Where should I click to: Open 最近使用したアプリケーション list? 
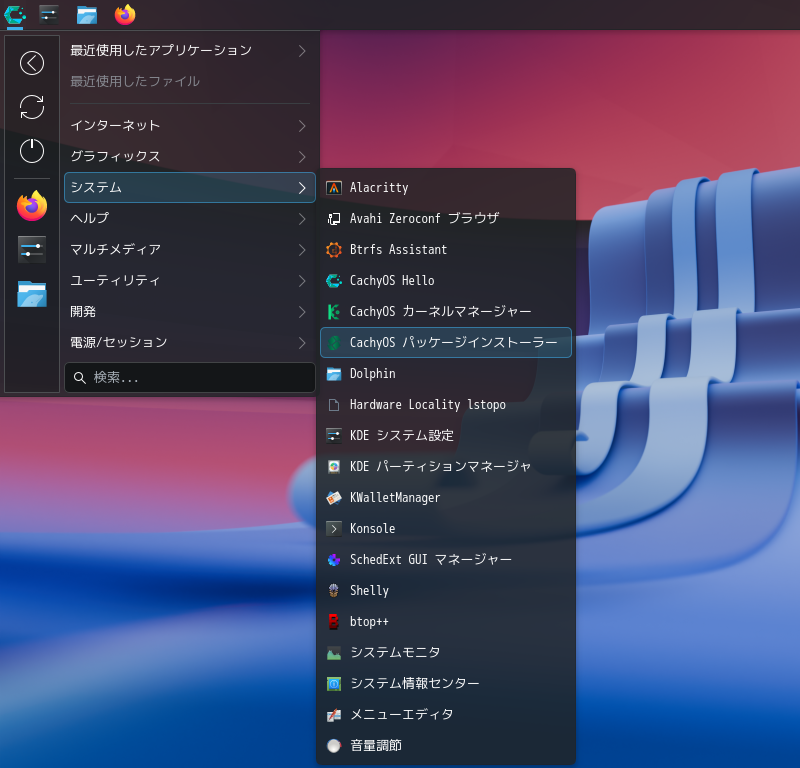click(x=190, y=51)
